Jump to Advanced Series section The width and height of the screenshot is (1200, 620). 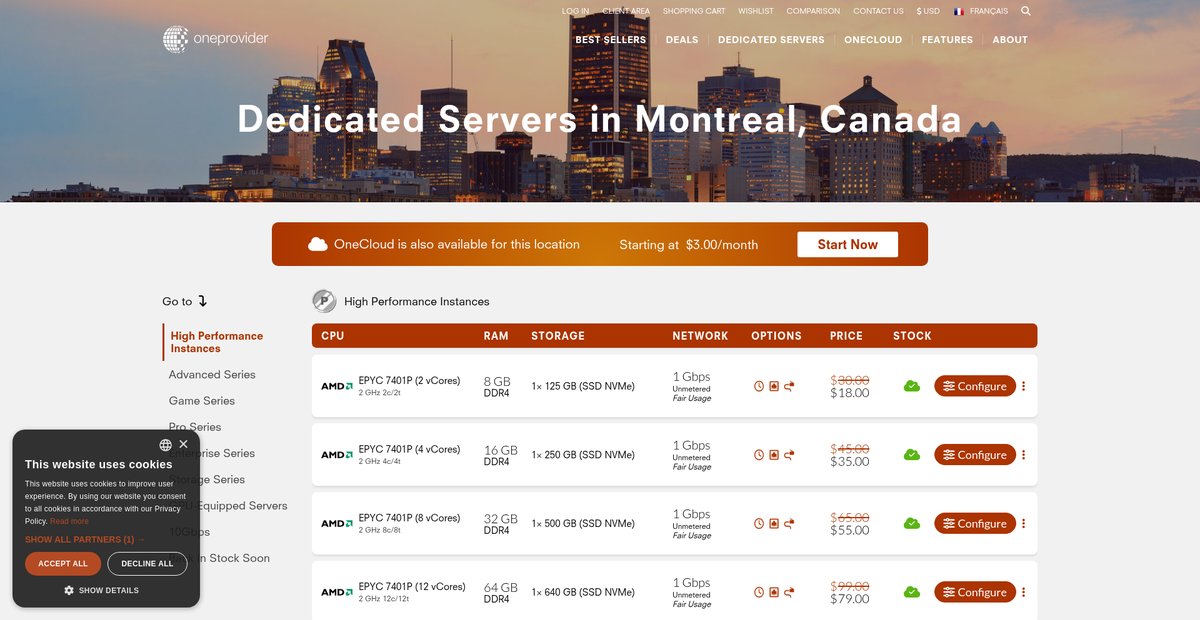coord(212,374)
